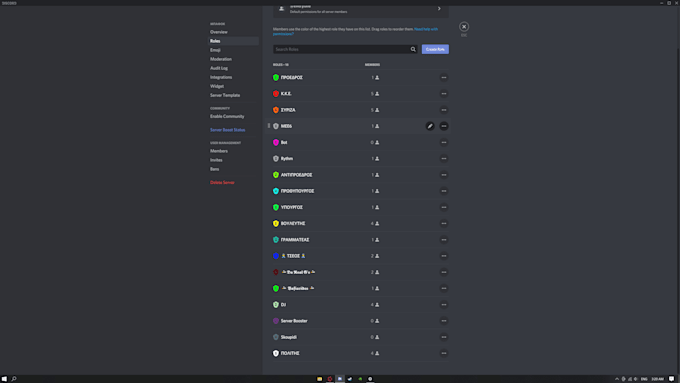
Task: Click the magenta shield icon of Bot role
Action: click(x=276, y=142)
